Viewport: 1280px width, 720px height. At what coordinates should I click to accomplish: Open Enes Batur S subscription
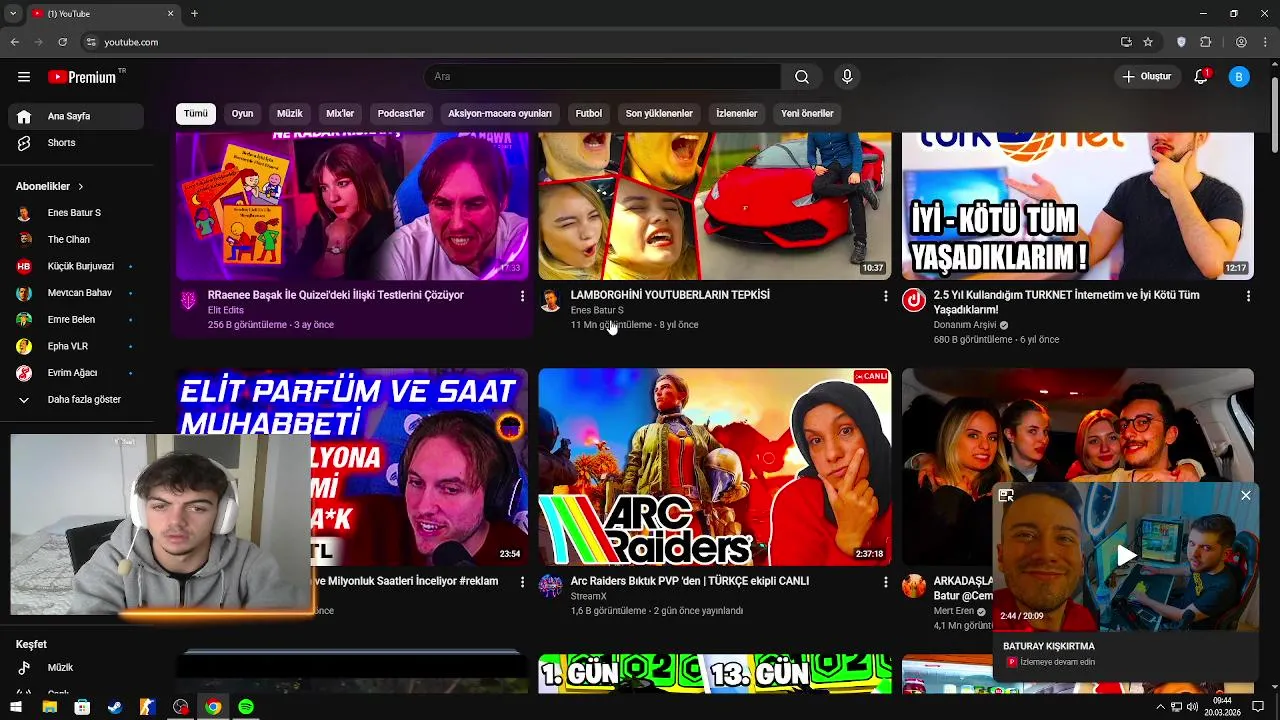tap(76, 213)
